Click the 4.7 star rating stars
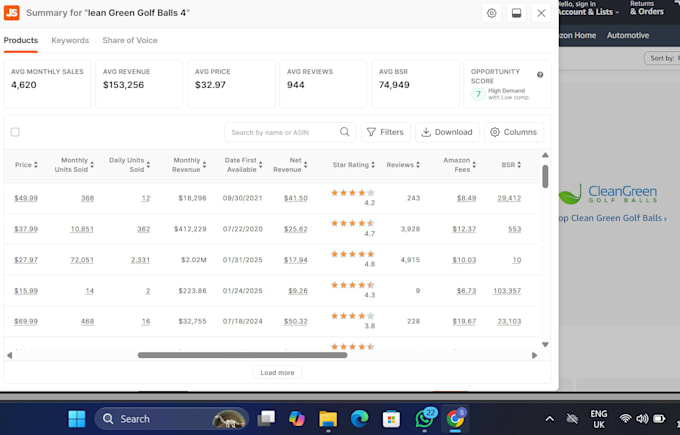The width and height of the screenshot is (680, 435). [x=353, y=223]
